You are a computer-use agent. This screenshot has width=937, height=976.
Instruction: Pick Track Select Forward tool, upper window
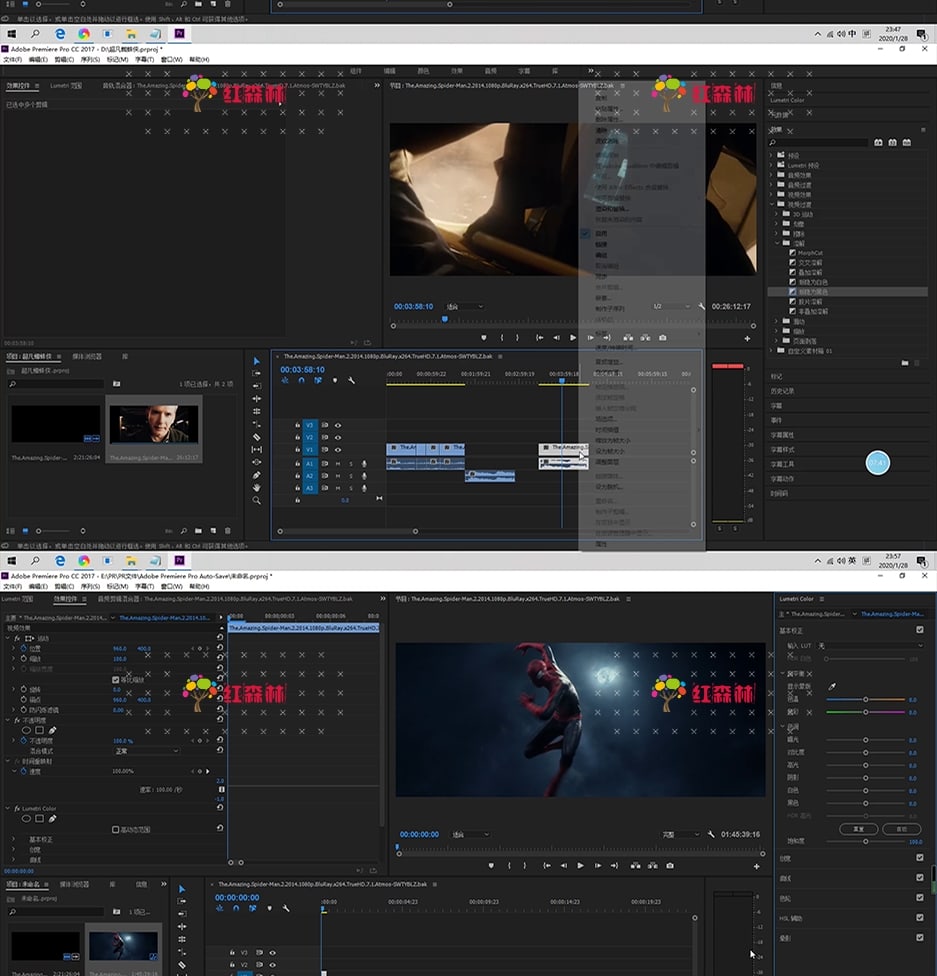click(x=257, y=373)
